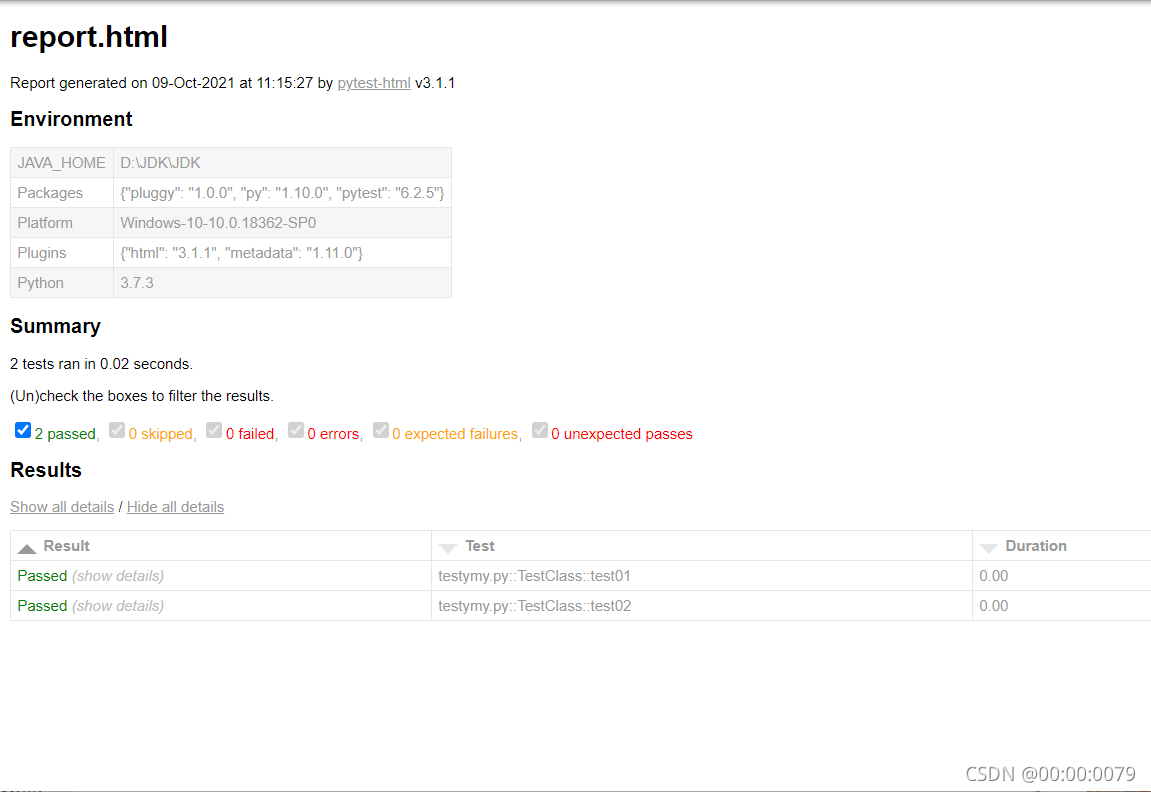Toggle the 0 expected failures checkbox

click(x=380, y=430)
